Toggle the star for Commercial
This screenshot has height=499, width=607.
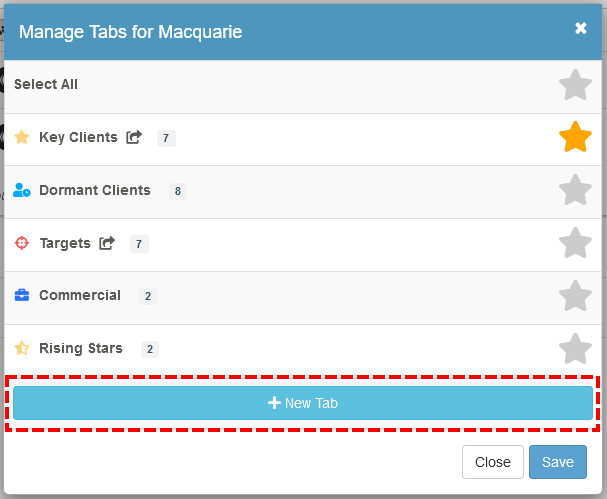[x=575, y=296]
